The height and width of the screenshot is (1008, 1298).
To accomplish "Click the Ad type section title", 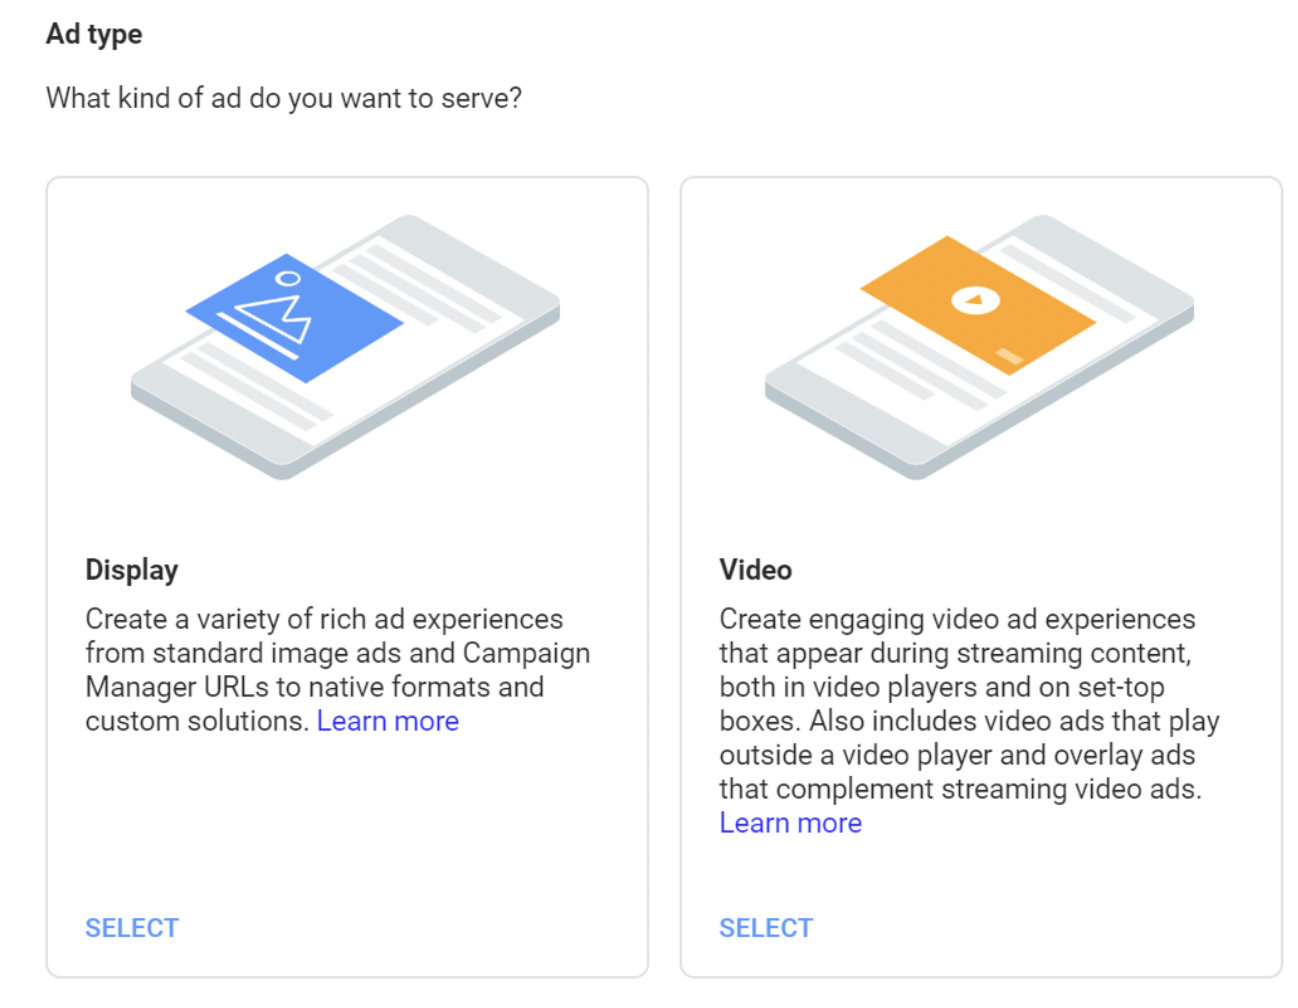I will 92,33.
